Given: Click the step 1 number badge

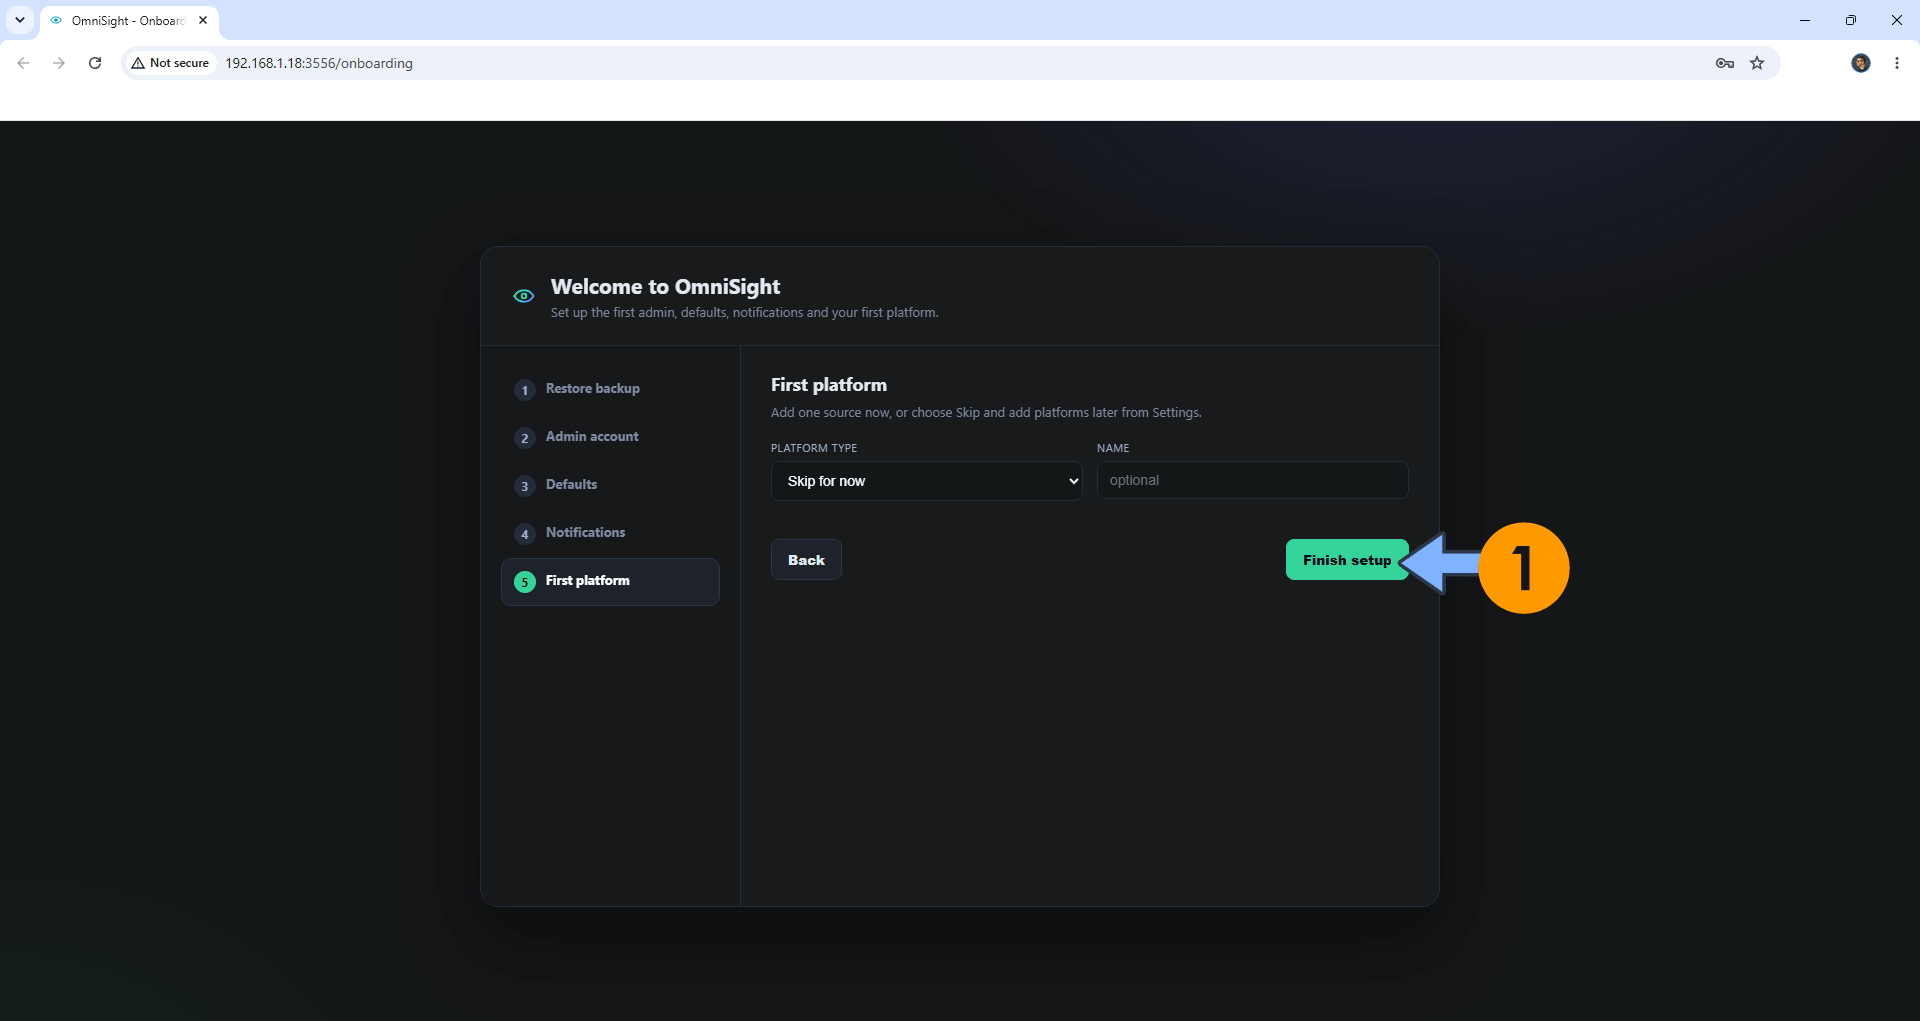Looking at the screenshot, I should pyautogui.click(x=525, y=390).
